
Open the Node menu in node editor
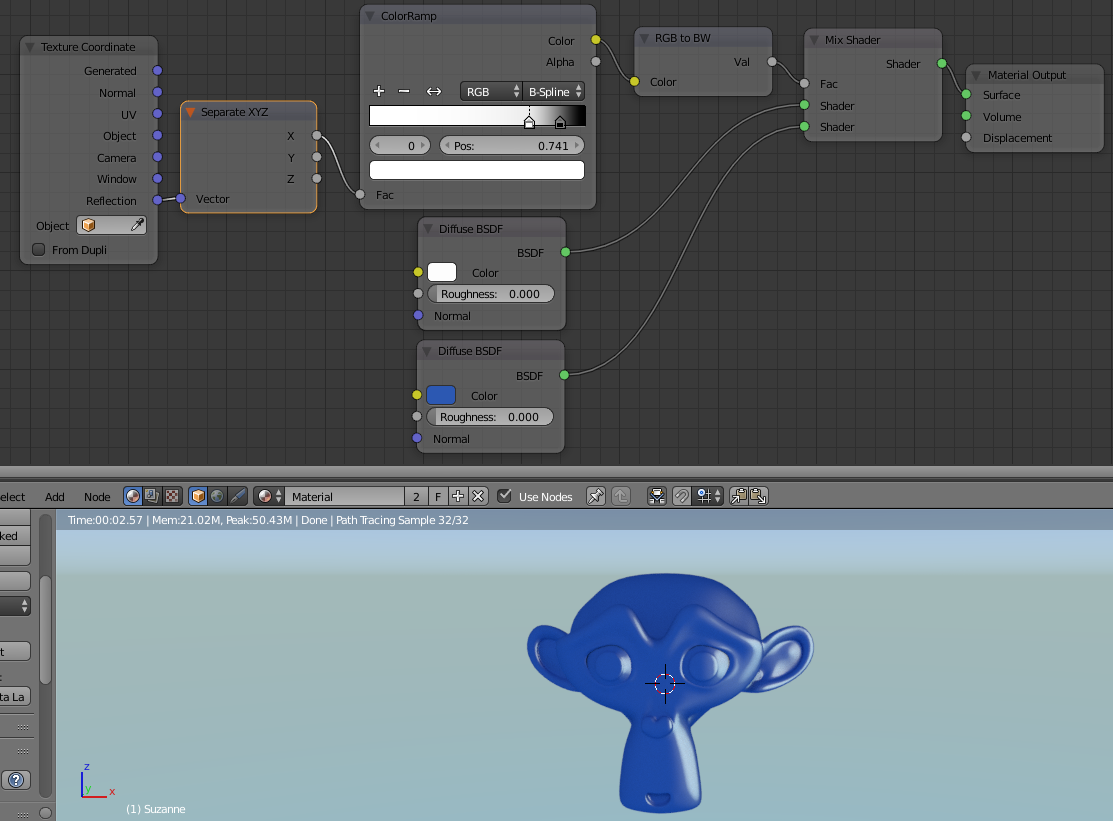point(97,497)
